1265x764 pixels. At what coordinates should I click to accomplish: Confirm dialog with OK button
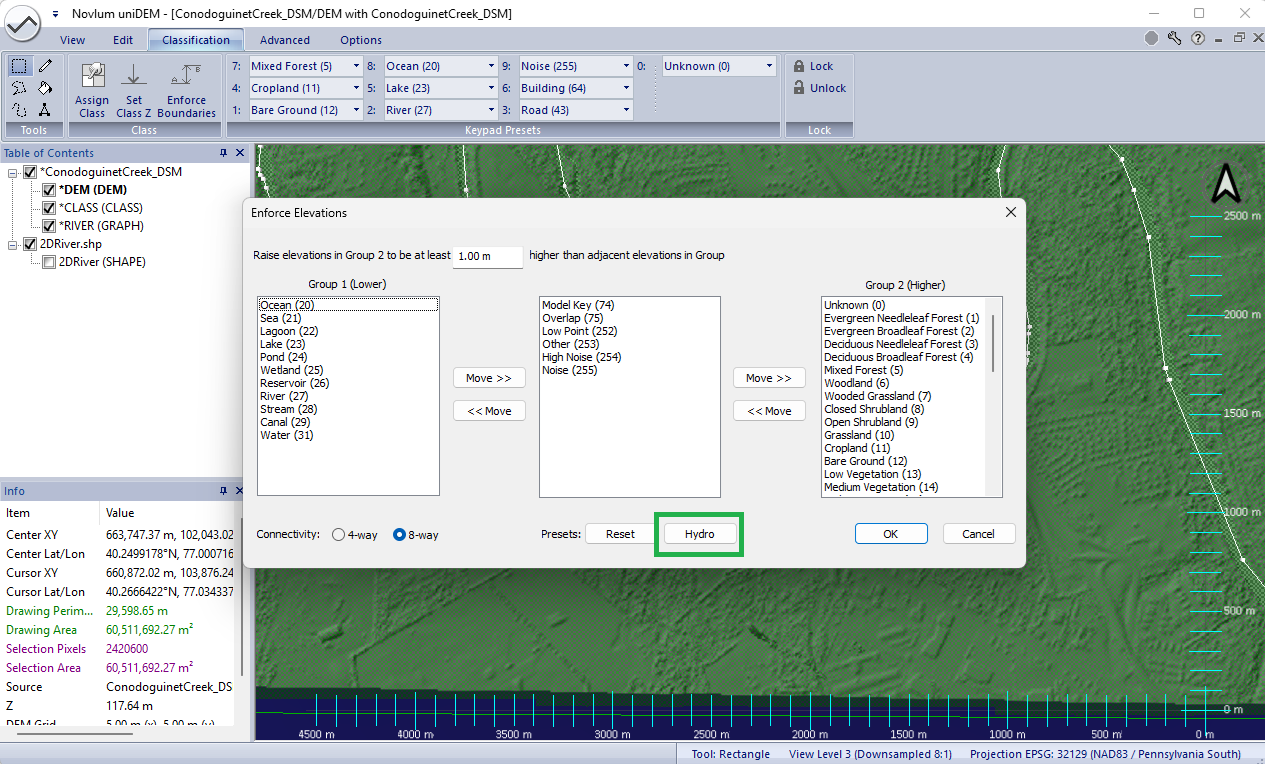891,534
